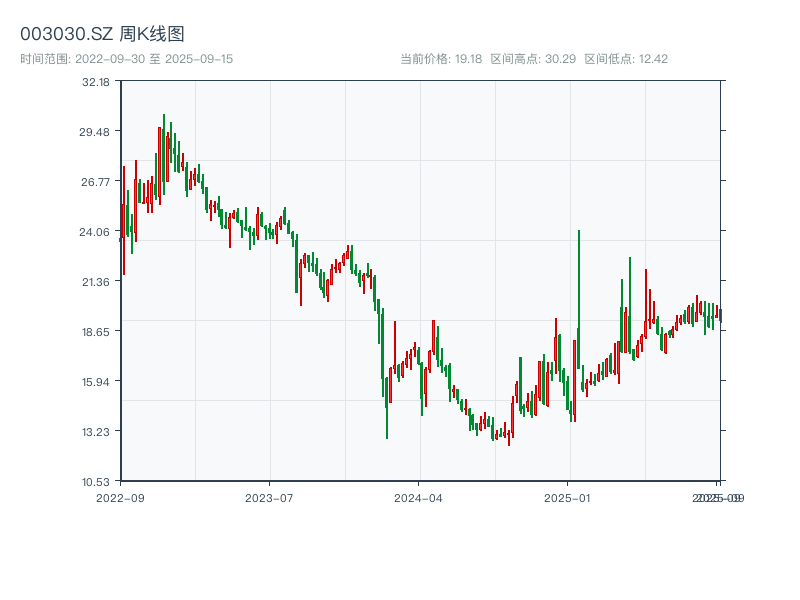Screen dimensions: 800x600
Task: Click the 15.94 y-axis price label
Action: point(96,381)
